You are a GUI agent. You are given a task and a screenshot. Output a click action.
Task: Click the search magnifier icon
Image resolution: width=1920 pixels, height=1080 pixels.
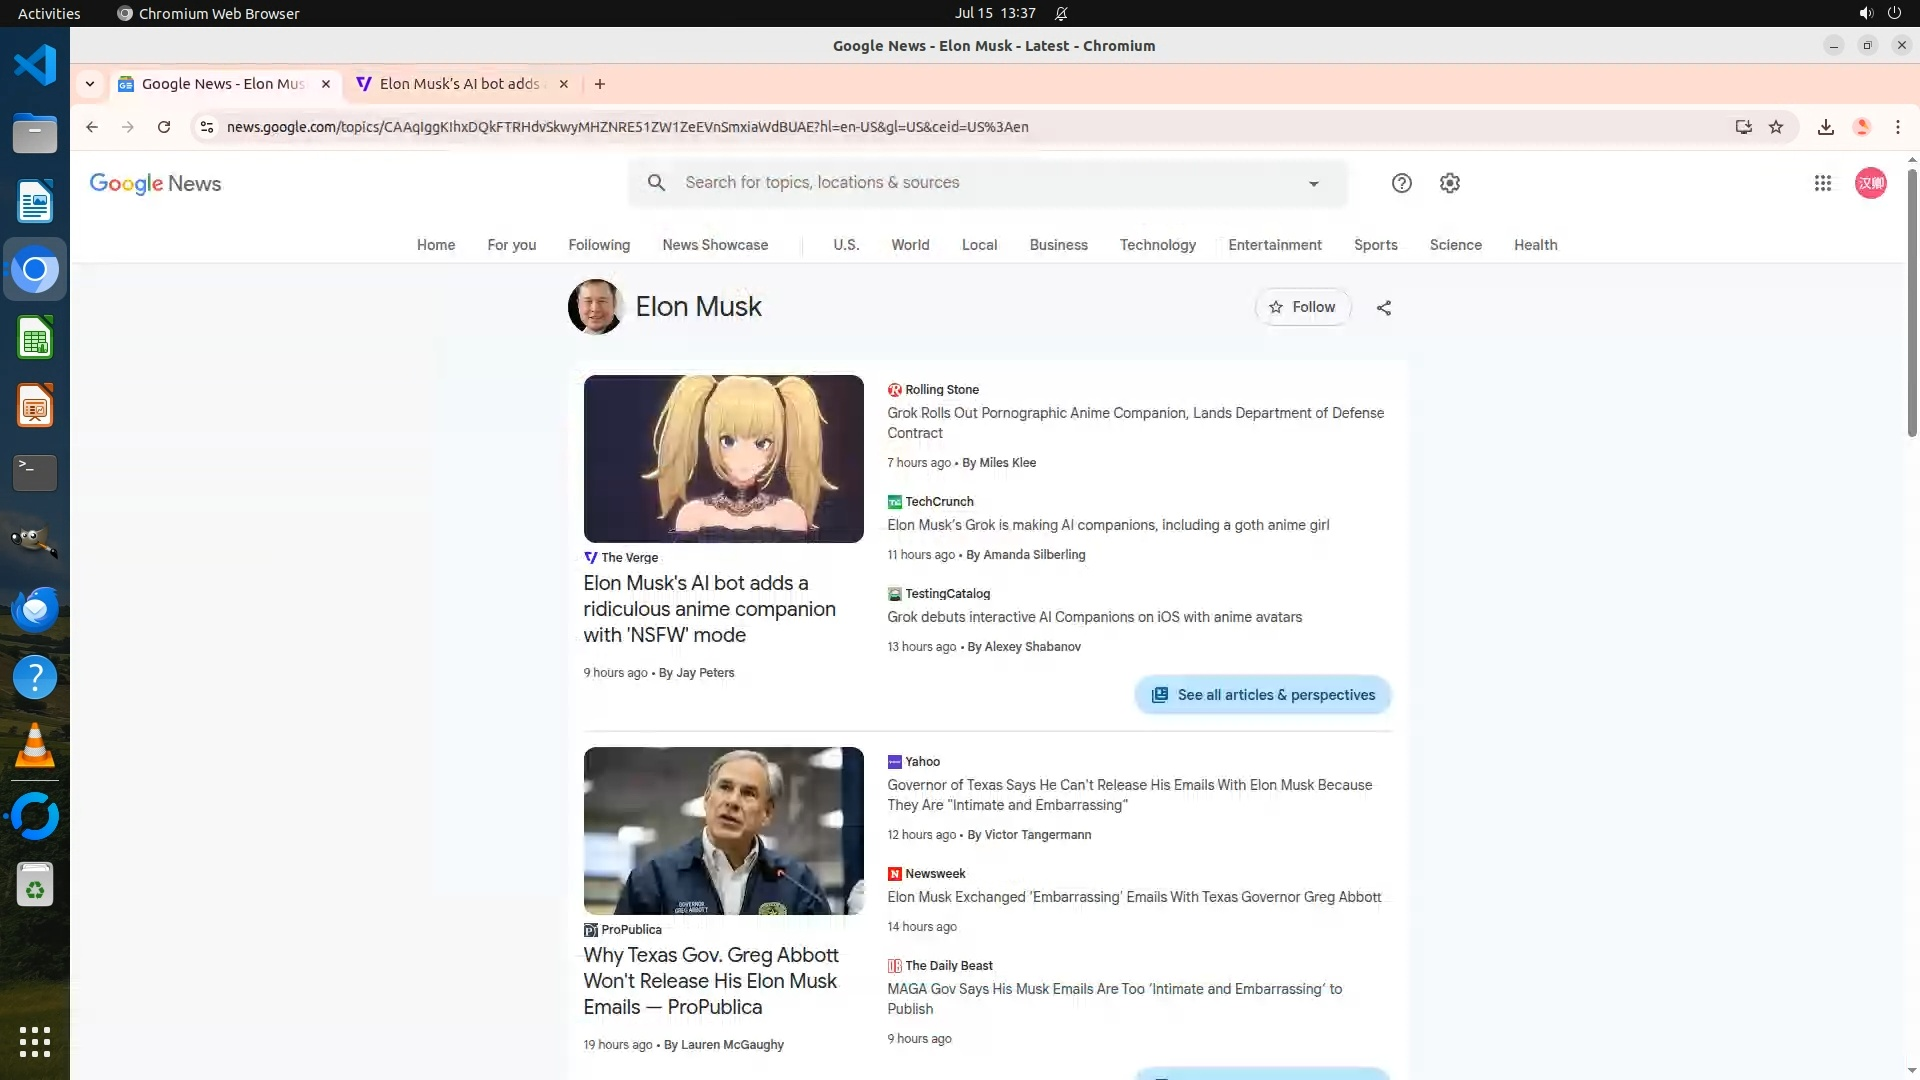pos(656,183)
